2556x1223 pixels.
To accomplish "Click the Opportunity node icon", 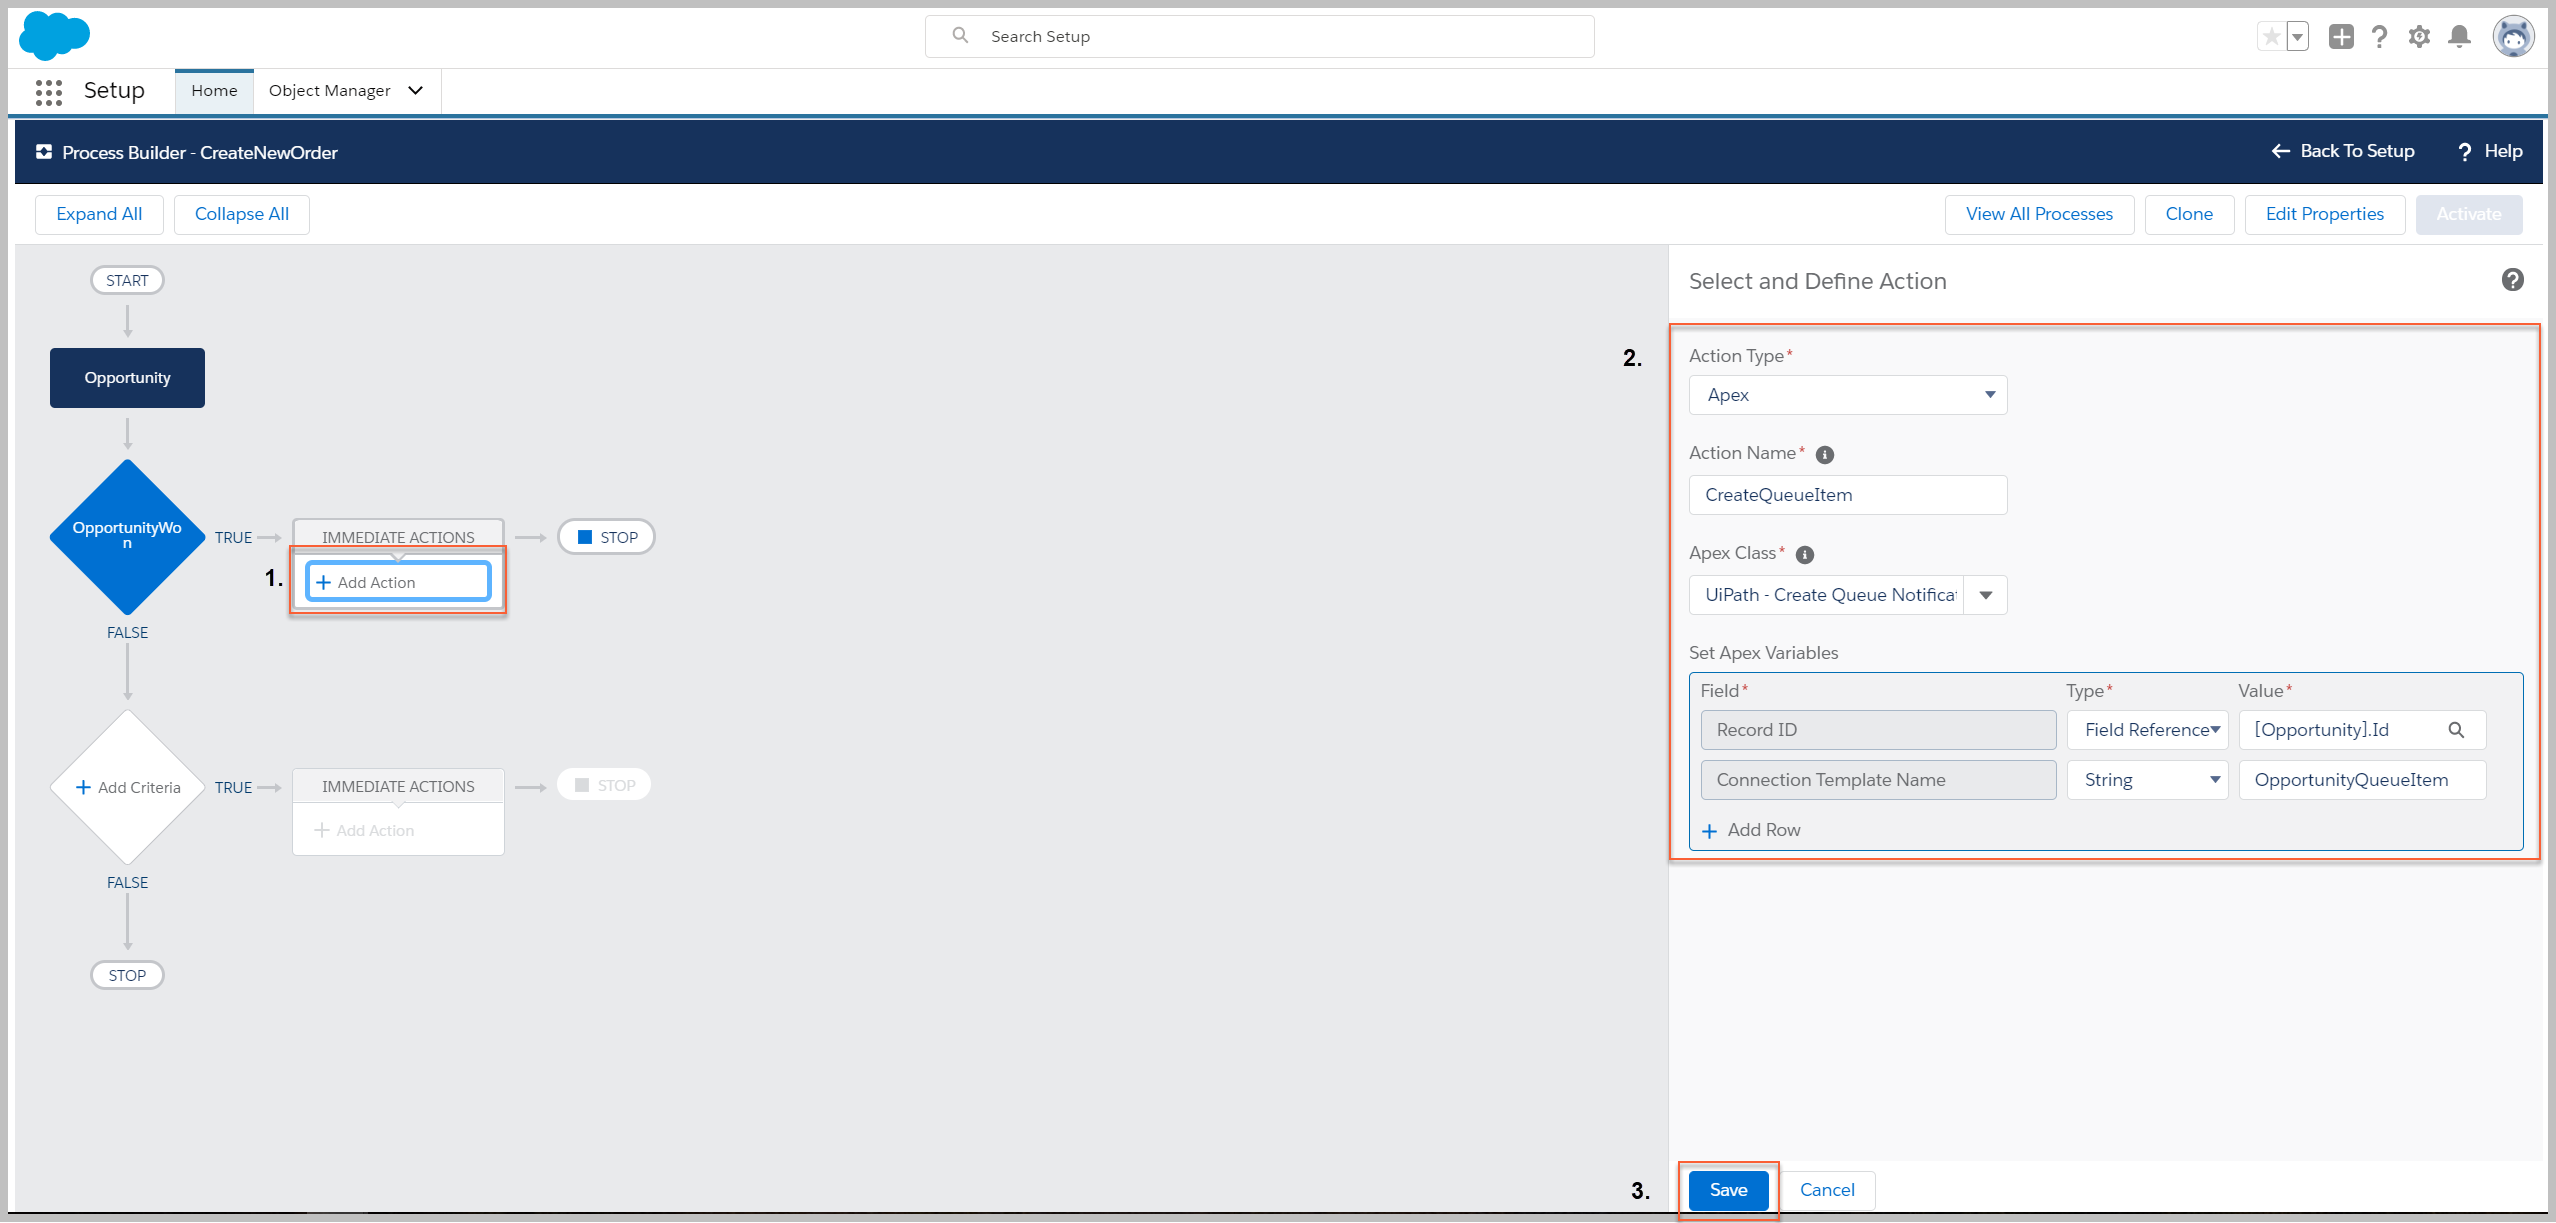I will click(x=127, y=377).
